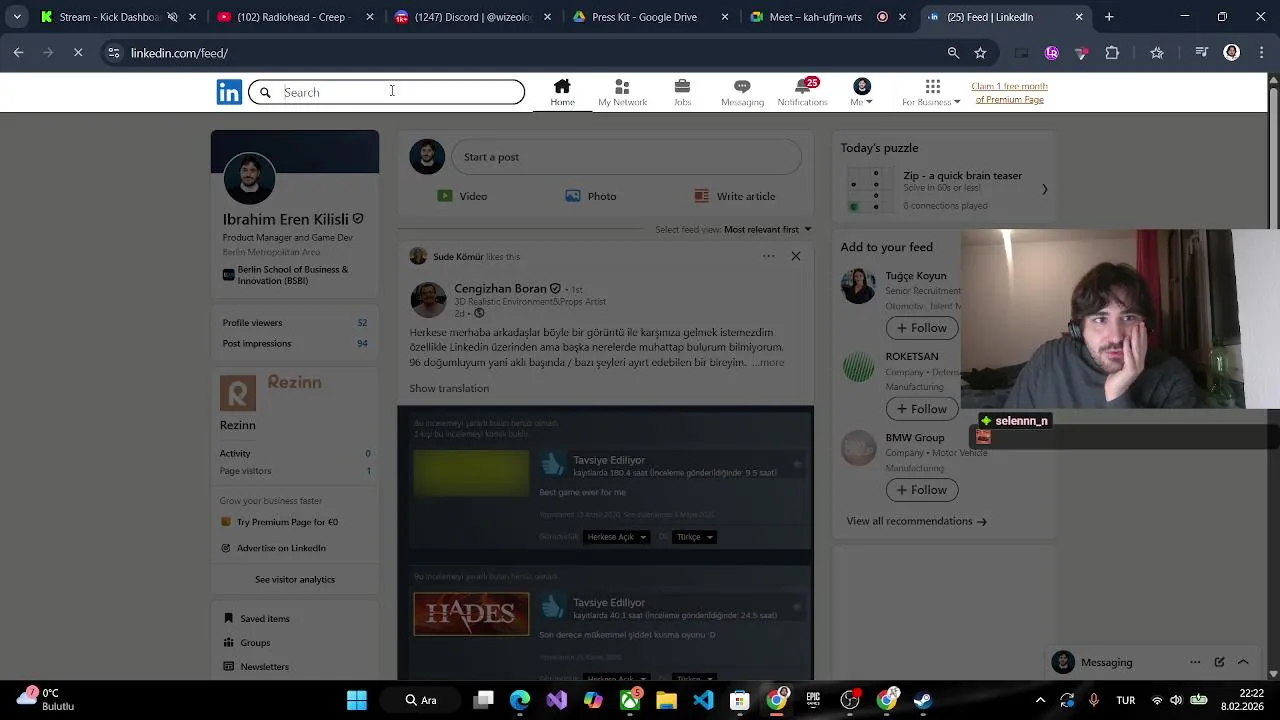Open Epic Games from taskbar

tap(813, 700)
